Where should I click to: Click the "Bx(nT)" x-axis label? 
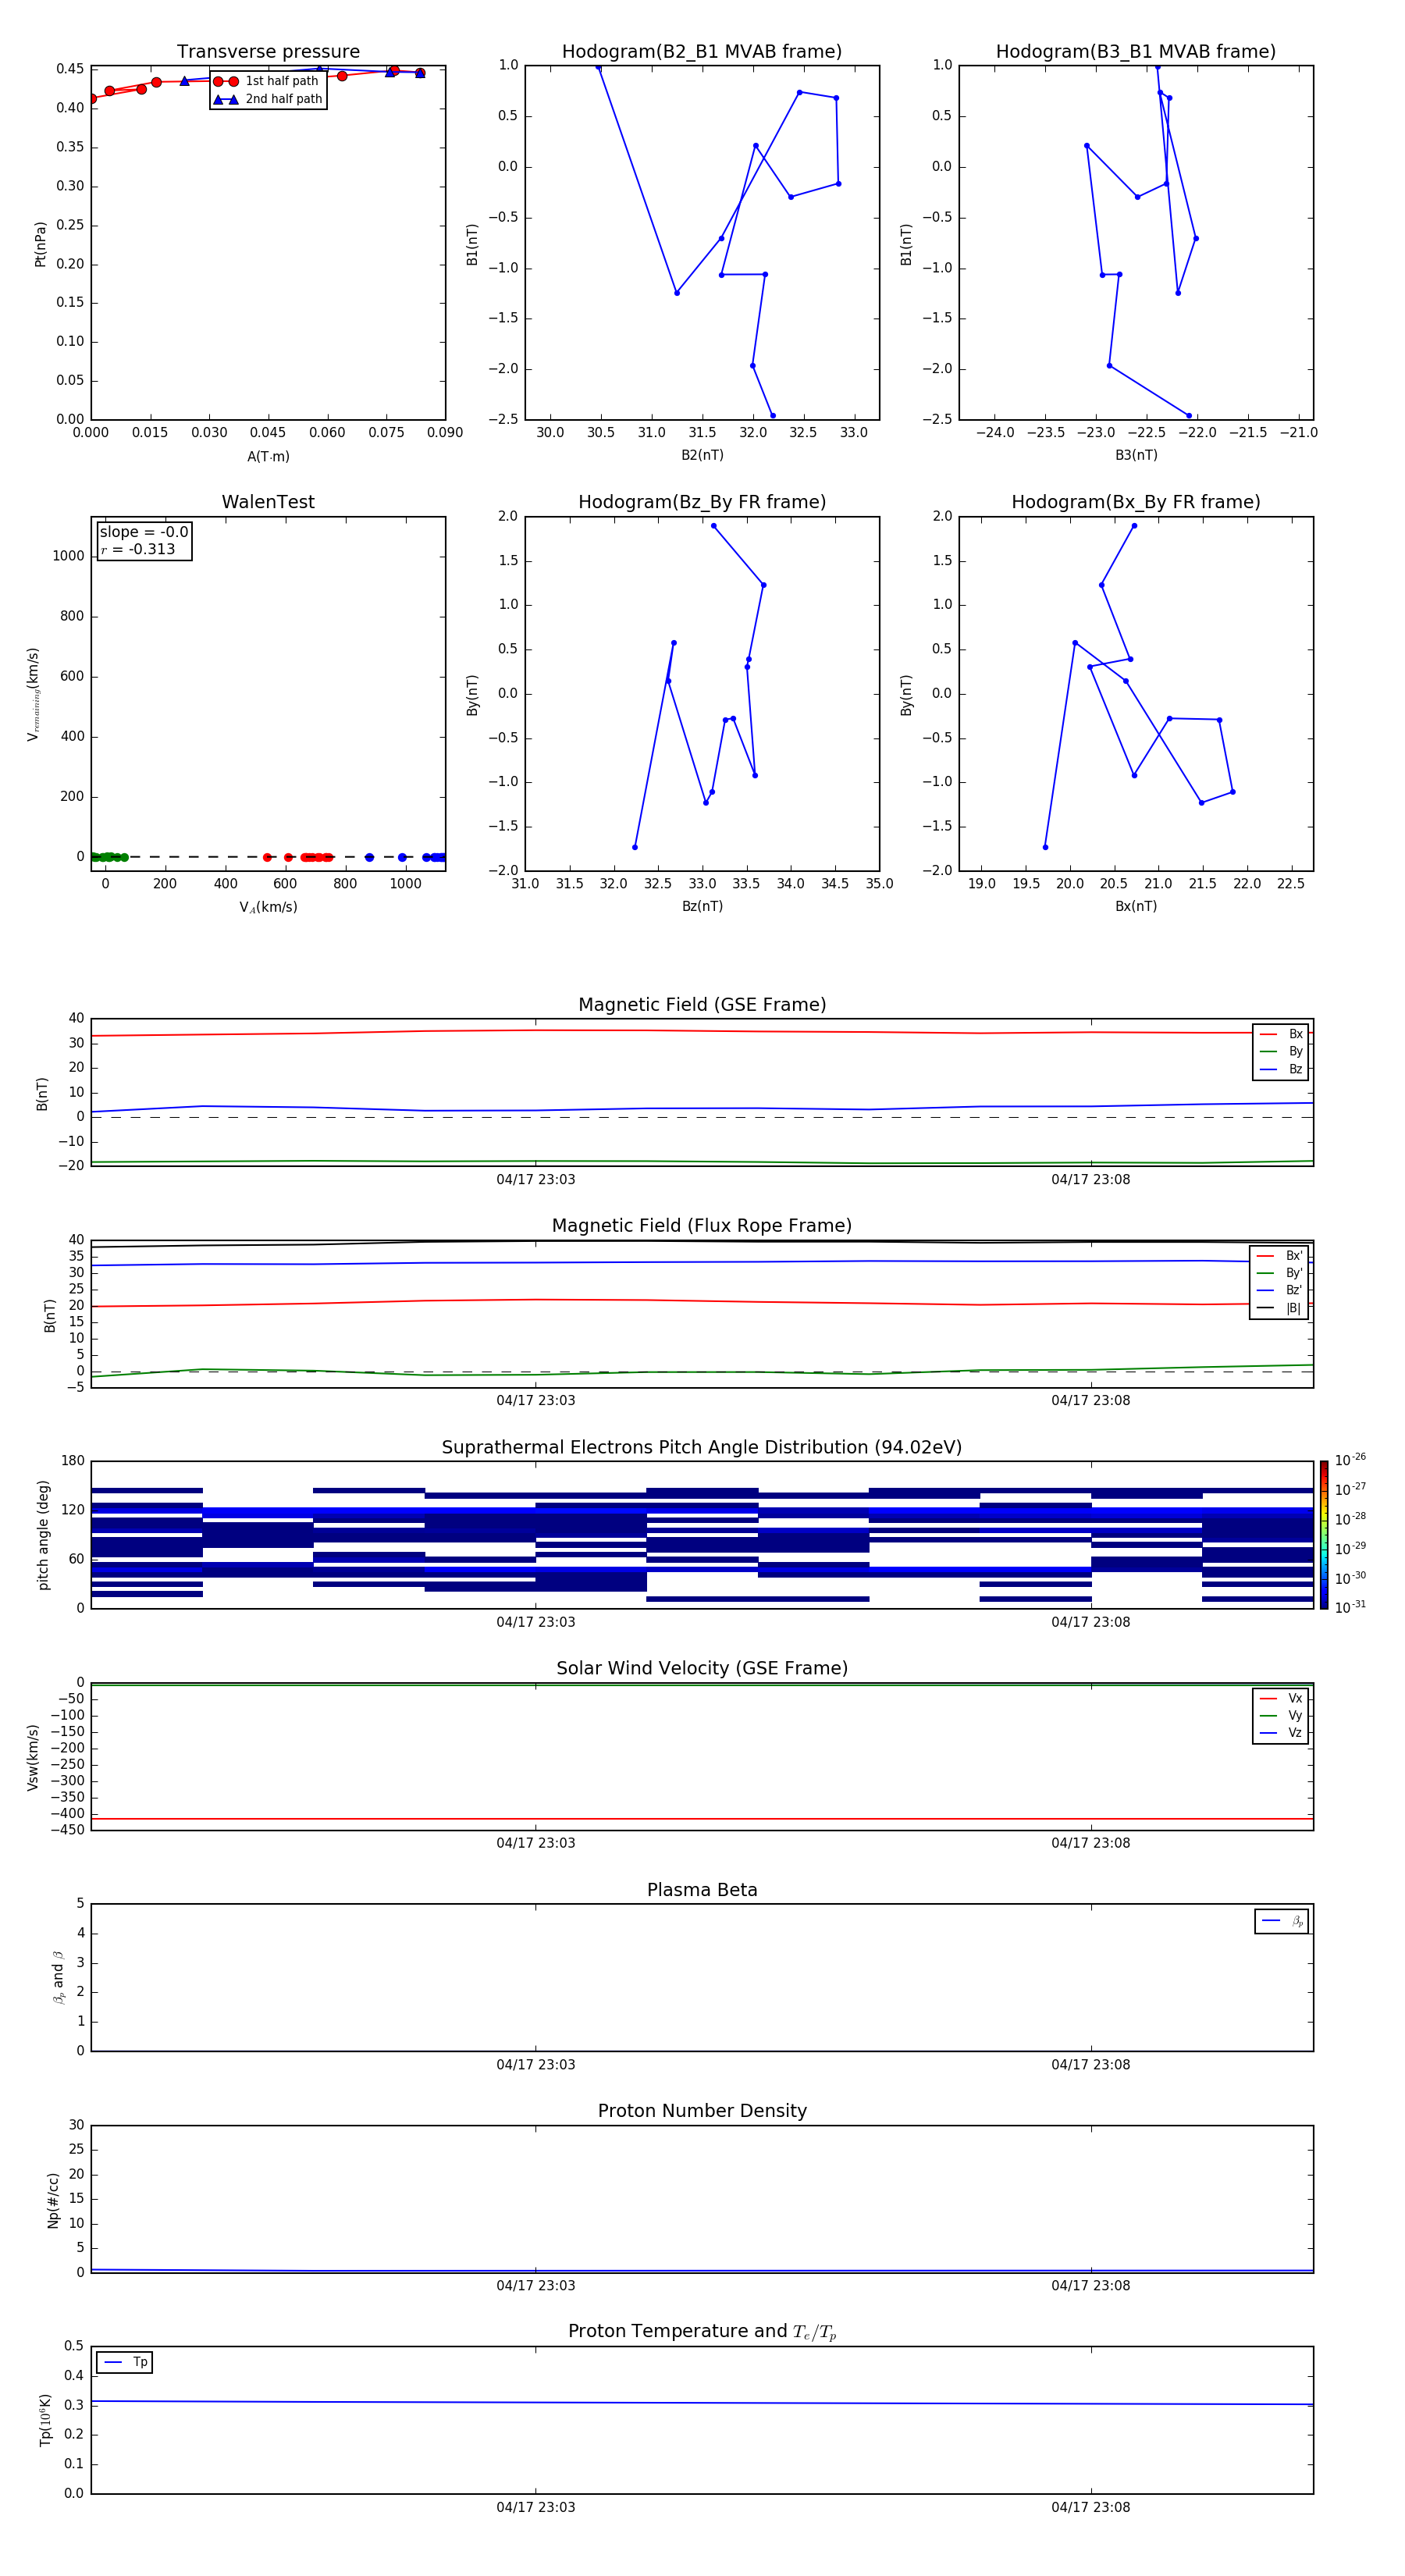pyautogui.click(x=1136, y=906)
